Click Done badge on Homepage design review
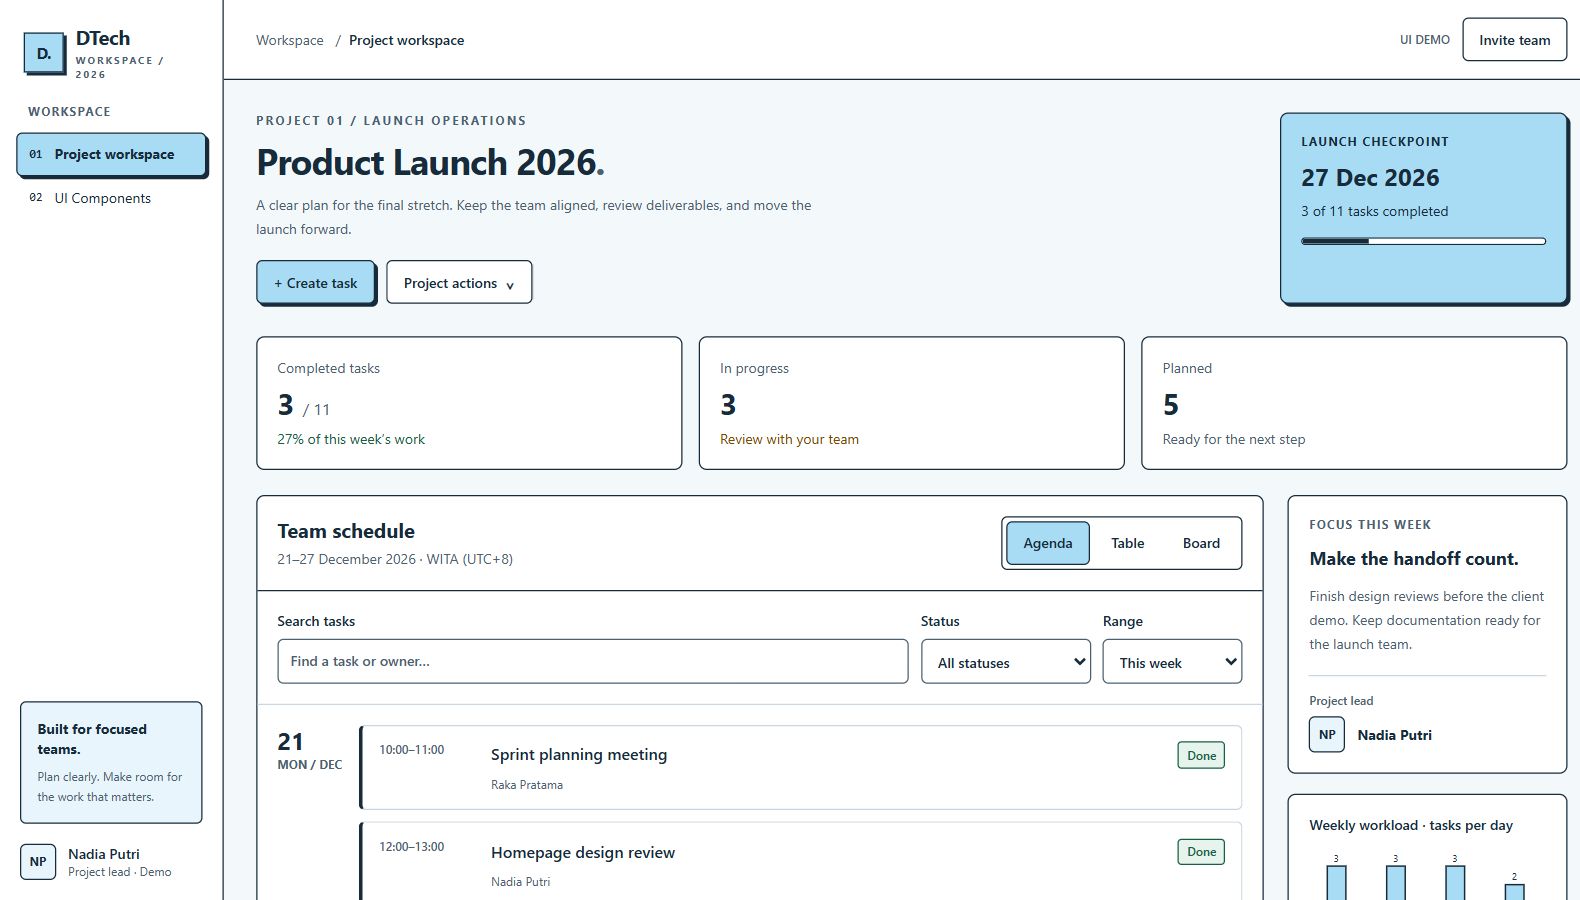This screenshot has width=1580, height=900. tap(1201, 852)
